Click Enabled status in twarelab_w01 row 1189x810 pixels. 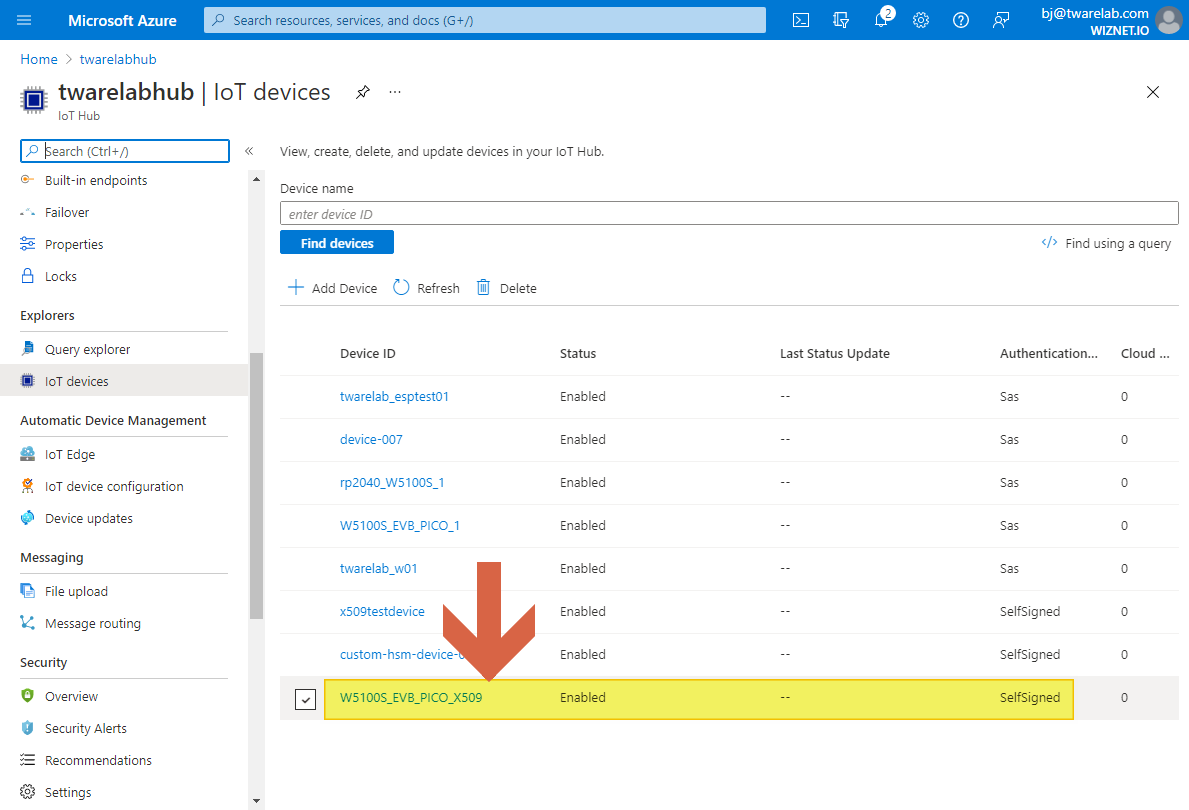tap(582, 569)
